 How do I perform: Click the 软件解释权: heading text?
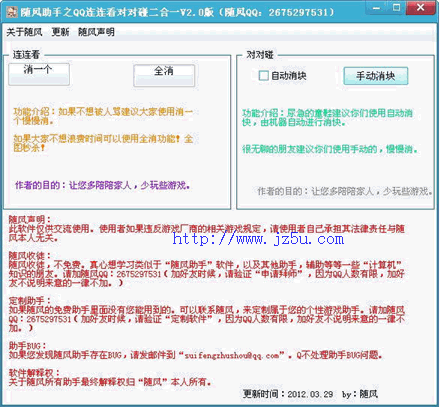pyautogui.click(x=34, y=373)
